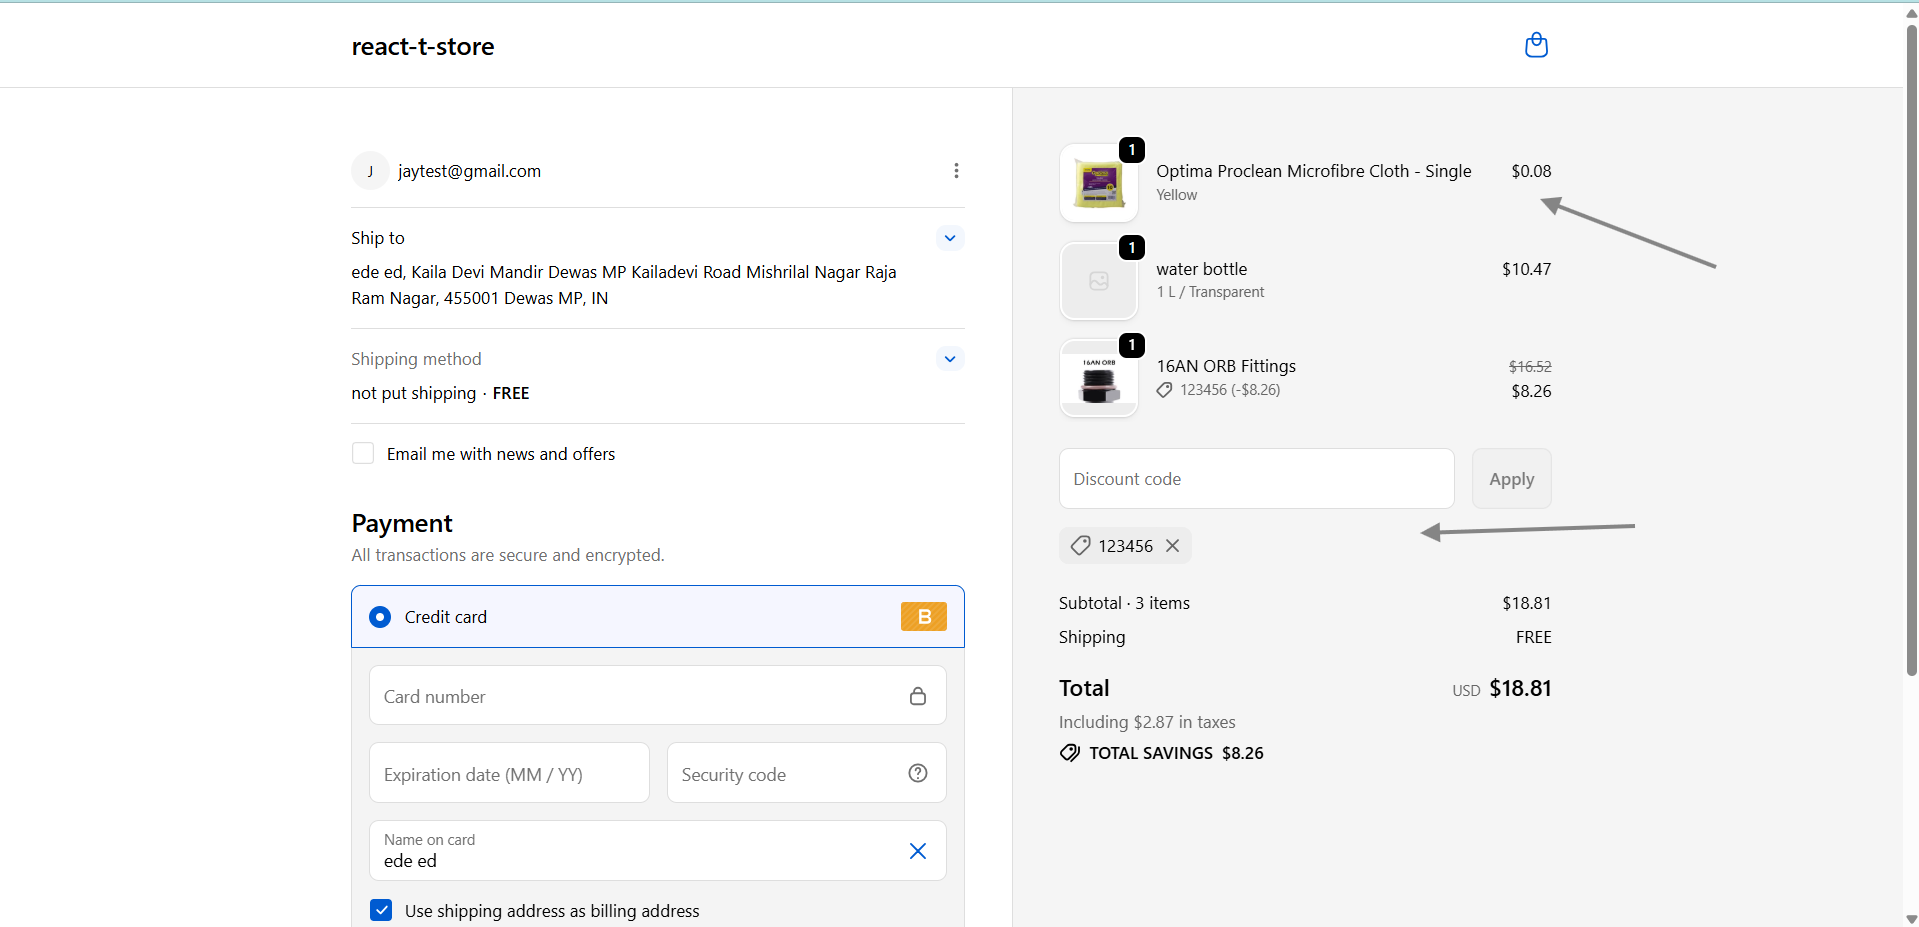1919x927 pixels.
Task: Click the 16AN ORB Fittings product thumbnail
Action: point(1098,379)
